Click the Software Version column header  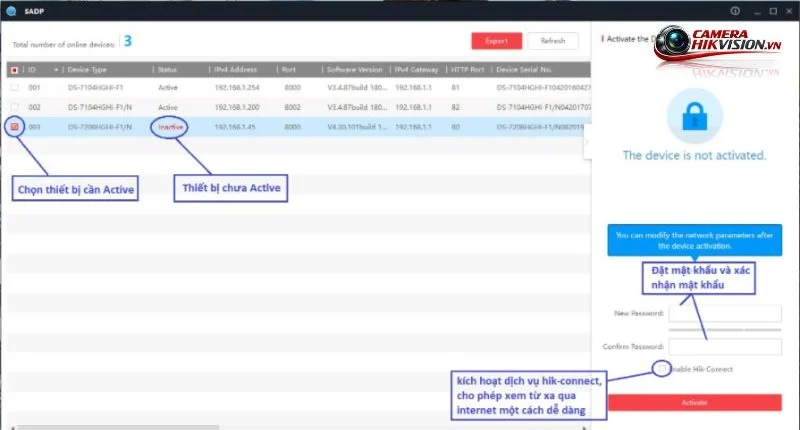coord(355,70)
